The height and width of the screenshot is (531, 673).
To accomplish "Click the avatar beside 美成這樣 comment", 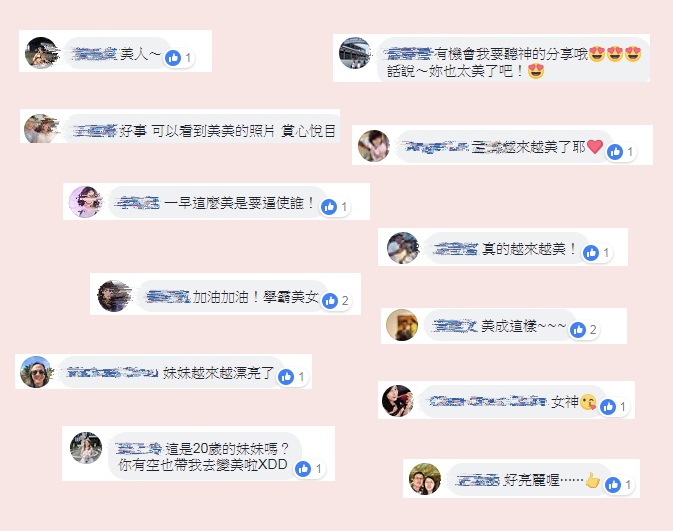I will 402,325.
